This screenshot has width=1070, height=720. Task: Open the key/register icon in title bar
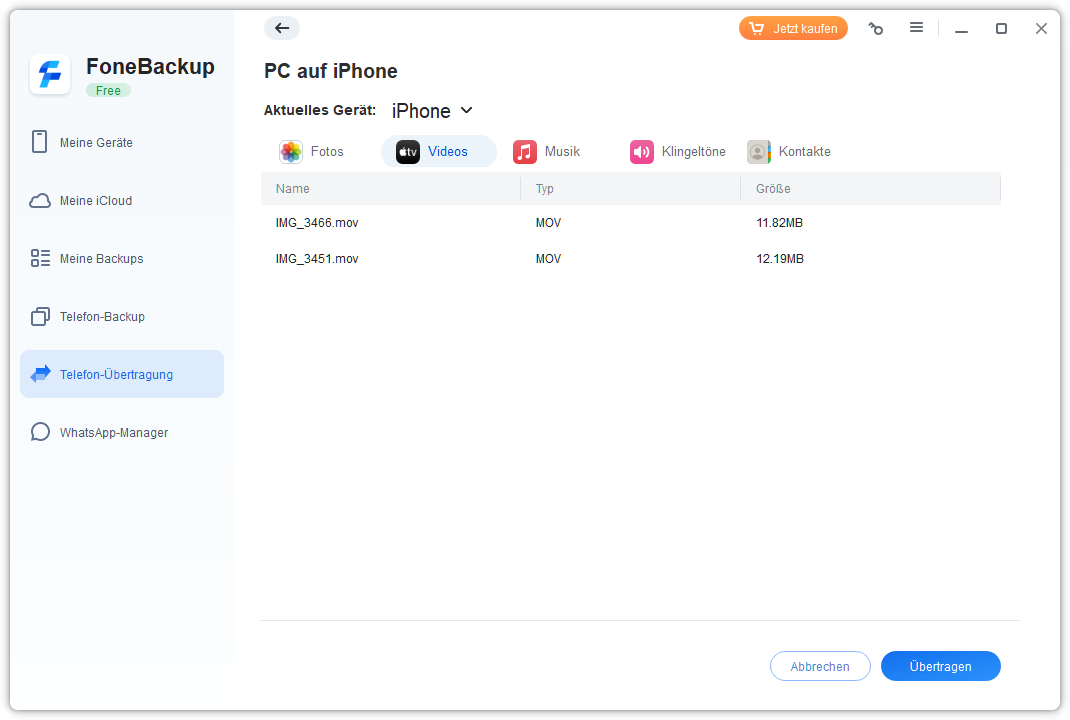click(876, 29)
